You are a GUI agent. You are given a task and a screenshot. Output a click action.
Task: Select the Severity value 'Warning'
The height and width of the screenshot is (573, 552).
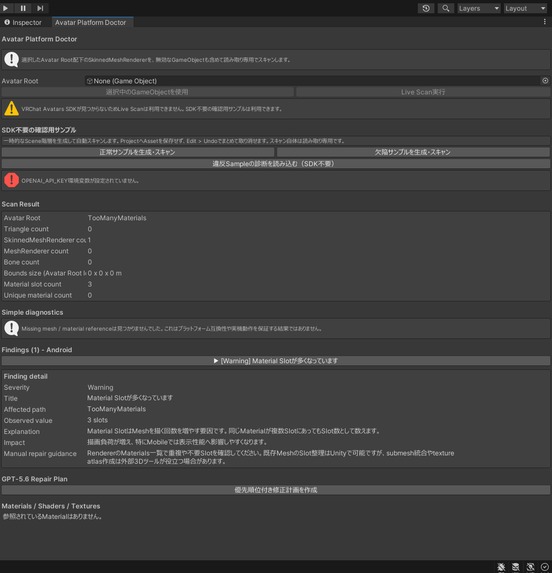pyautogui.click(x=100, y=387)
